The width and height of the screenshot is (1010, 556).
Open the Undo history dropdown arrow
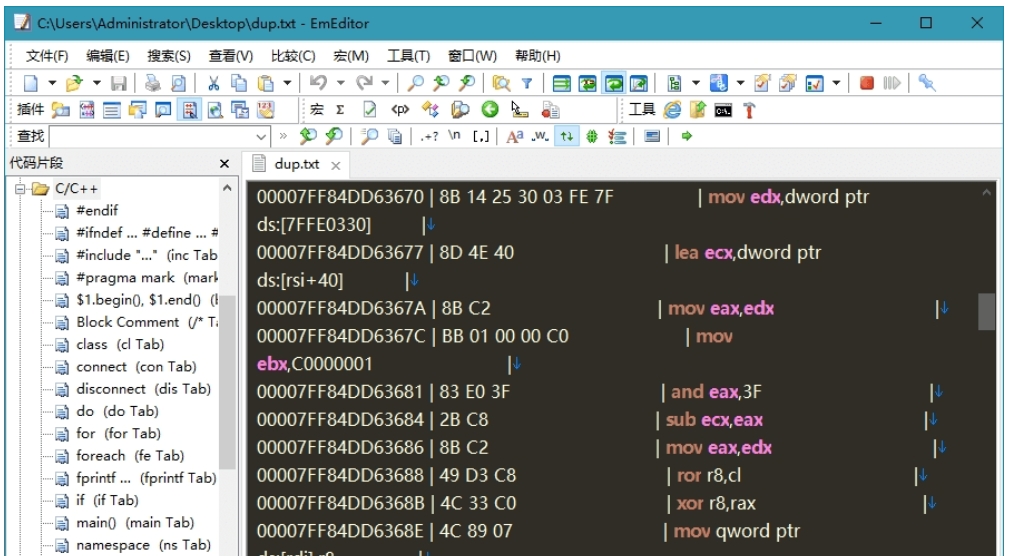point(340,83)
